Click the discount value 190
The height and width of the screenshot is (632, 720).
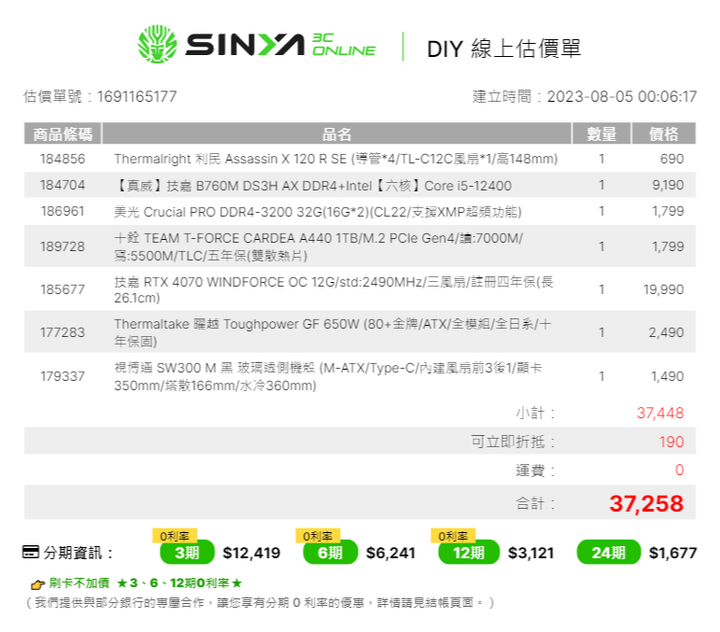pyautogui.click(x=672, y=442)
